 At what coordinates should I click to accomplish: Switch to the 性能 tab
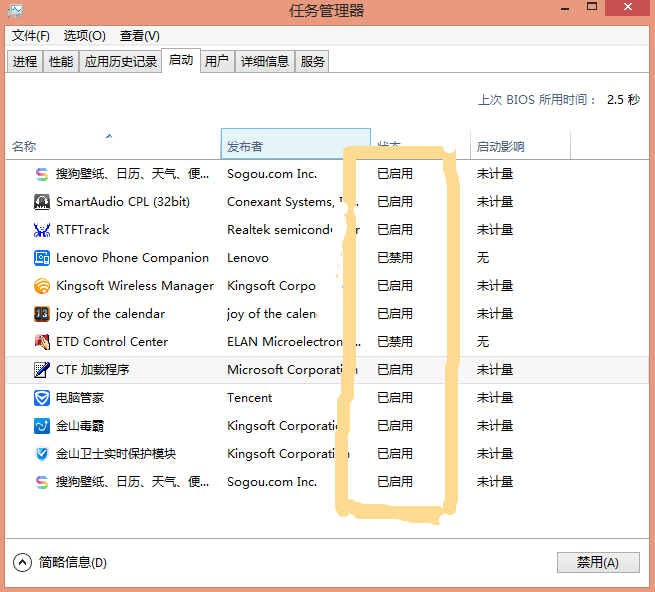pyautogui.click(x=61, y=62)
